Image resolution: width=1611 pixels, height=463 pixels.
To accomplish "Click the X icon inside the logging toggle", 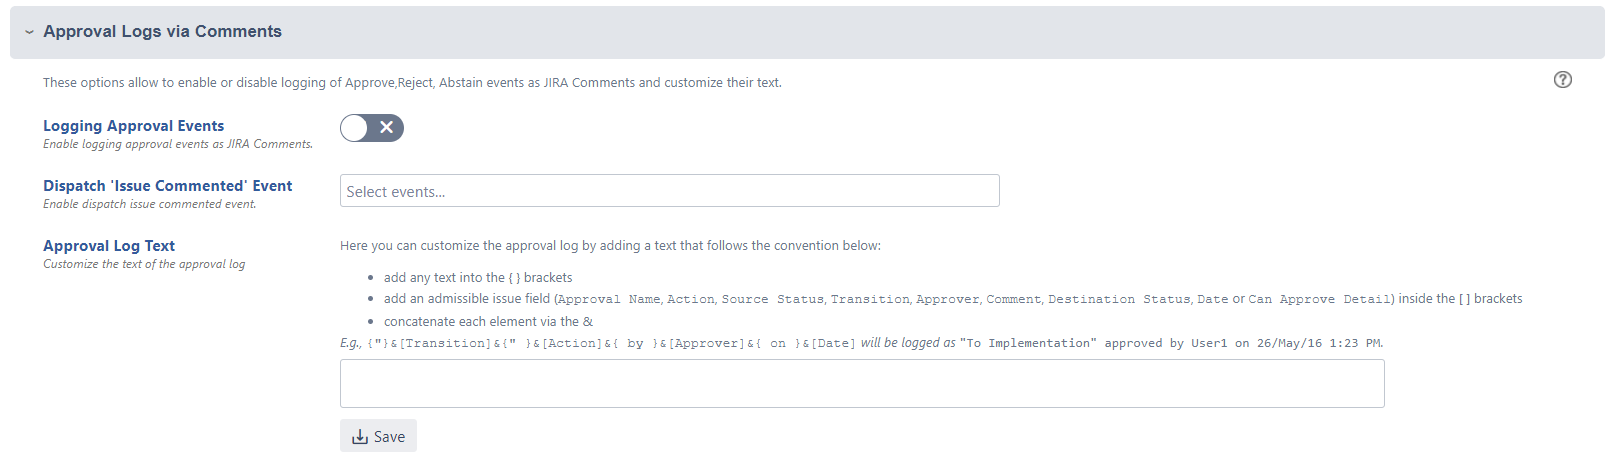I will [x=387, y=128].
